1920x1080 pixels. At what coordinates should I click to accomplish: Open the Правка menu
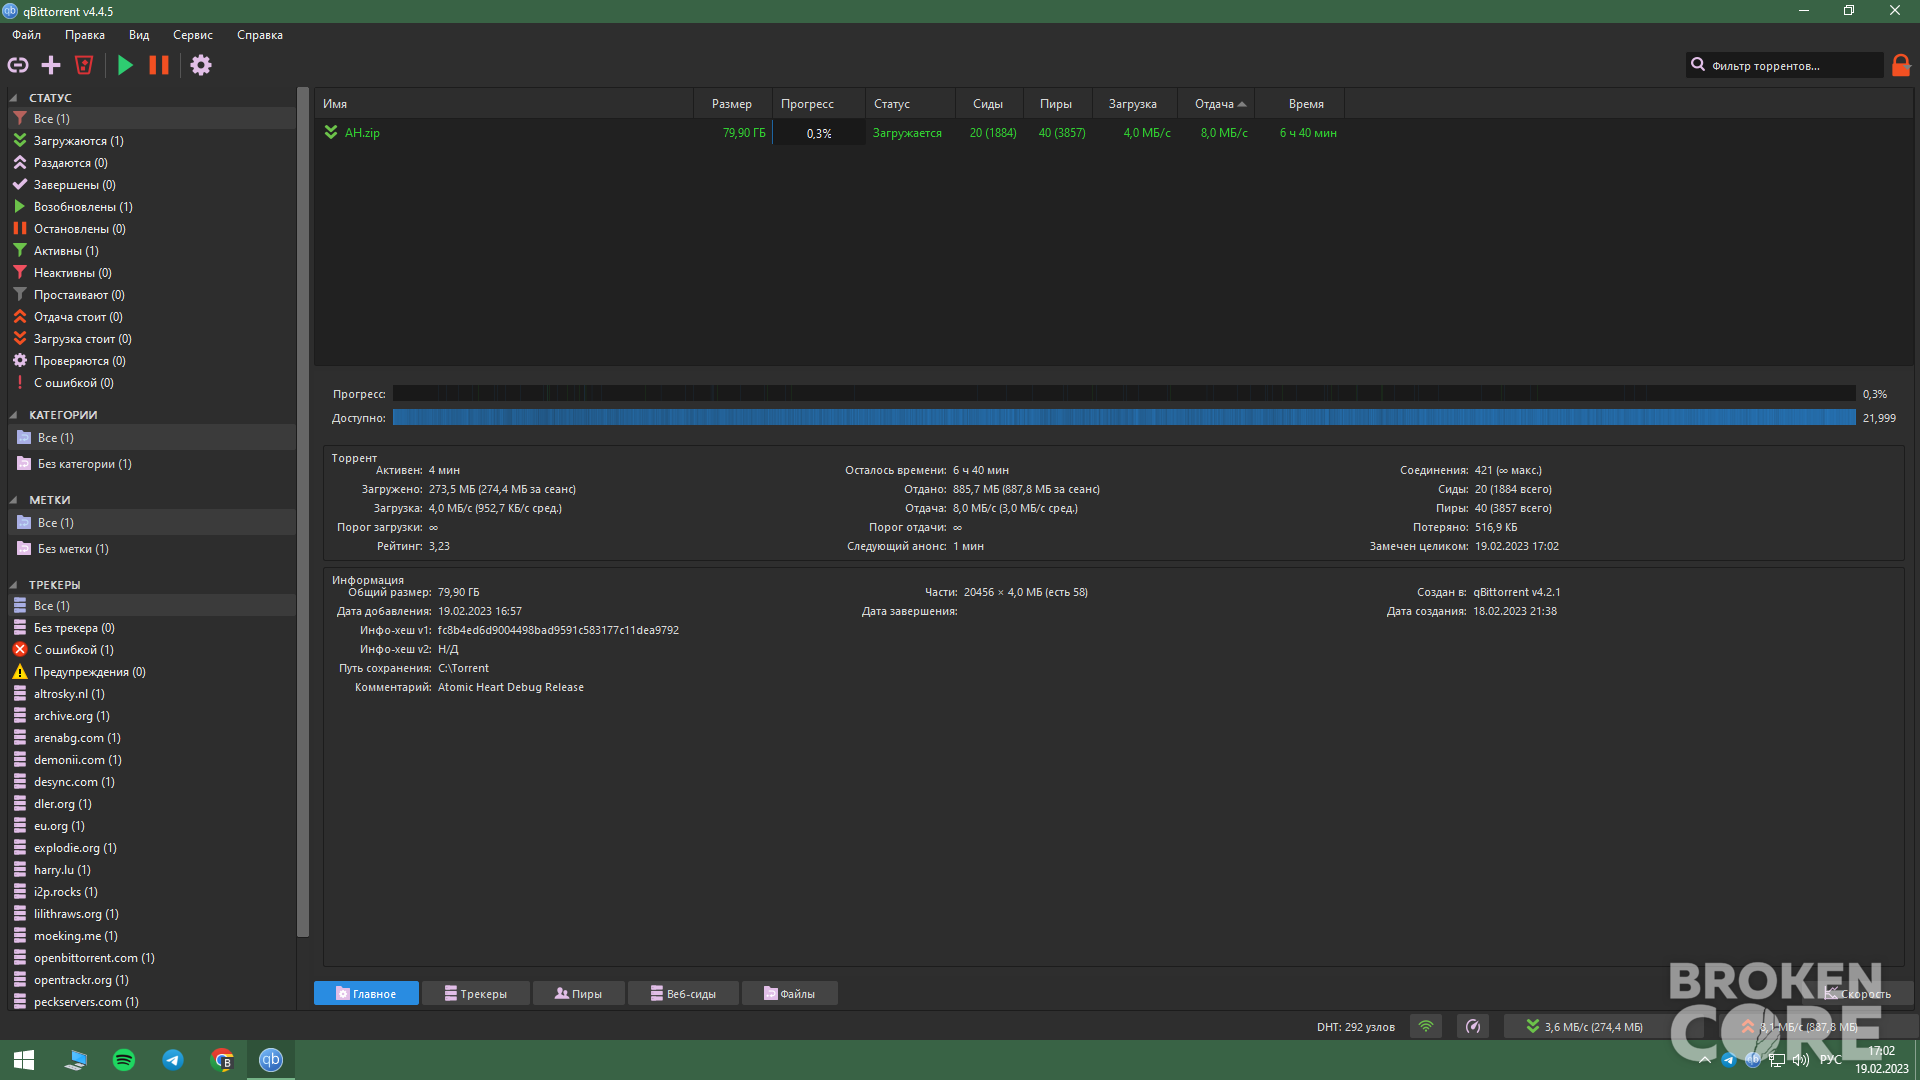coord(85,35)
